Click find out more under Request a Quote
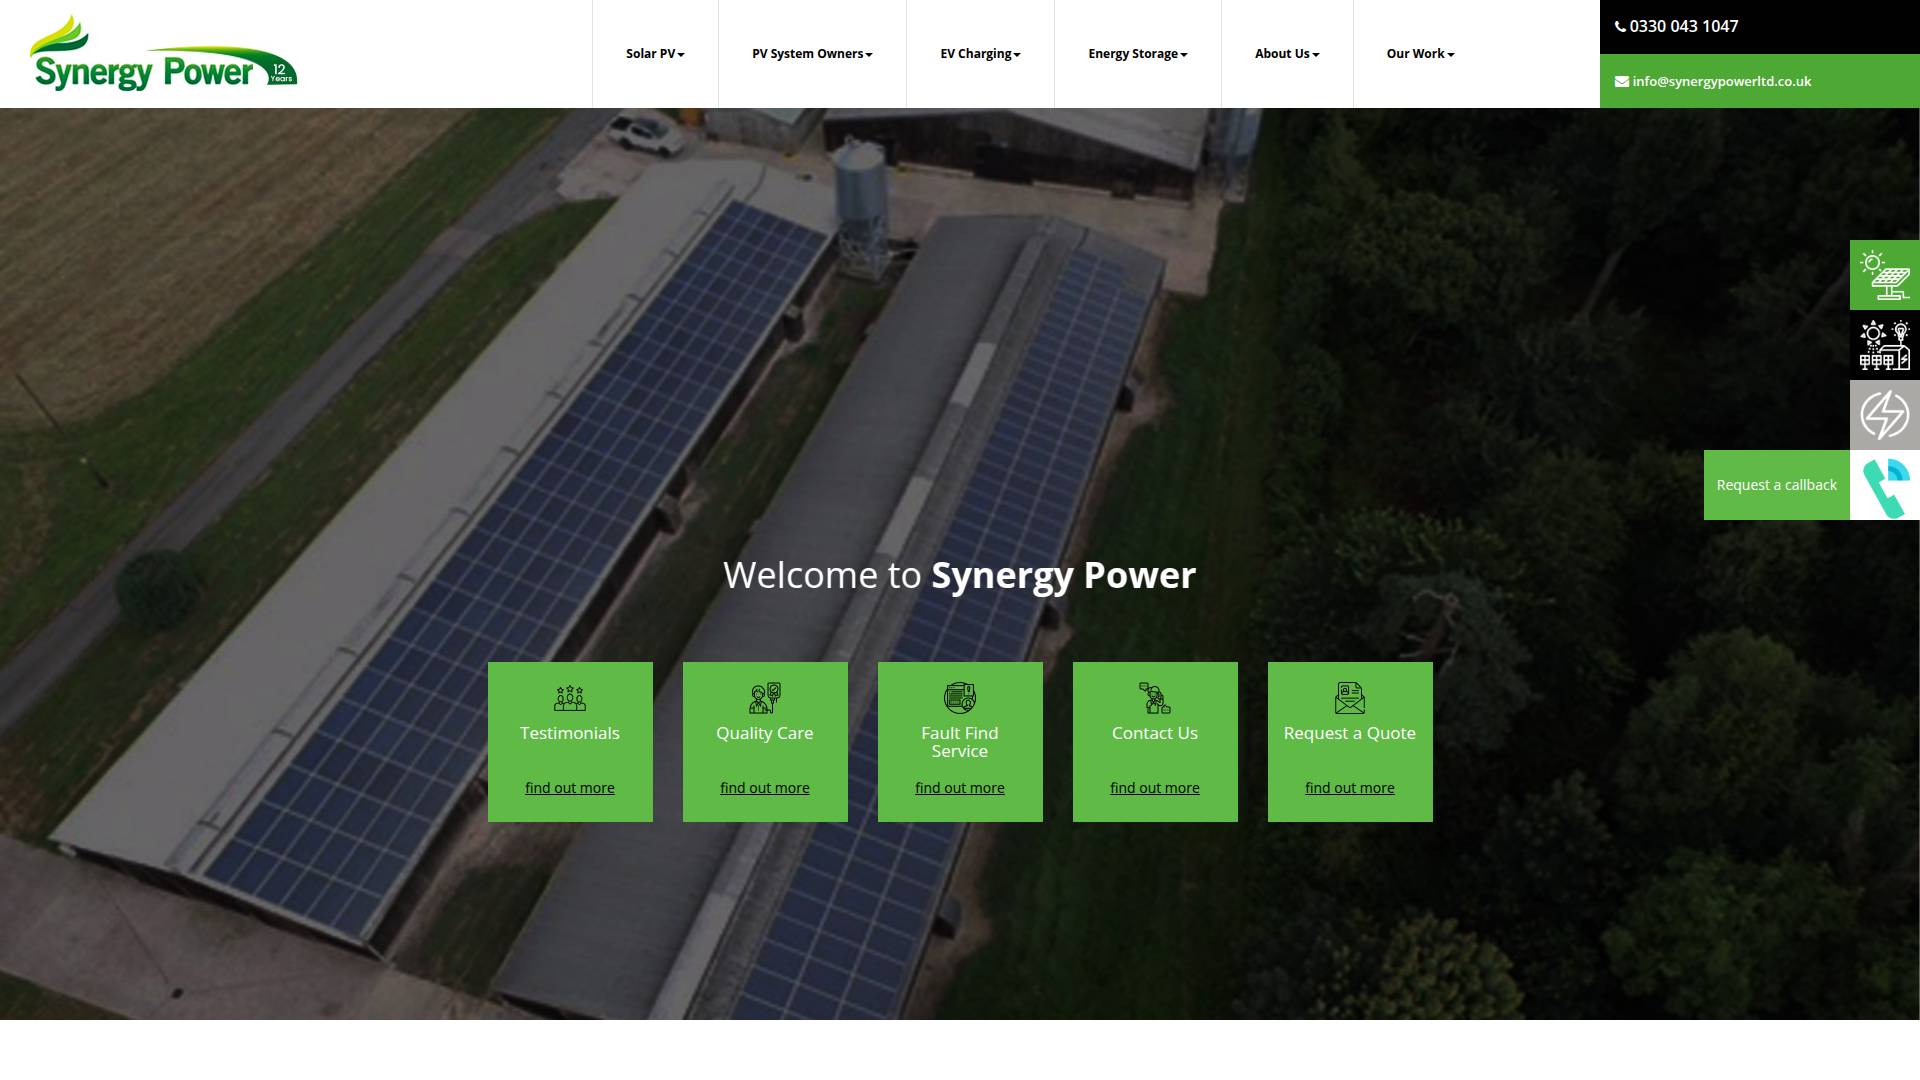 tap(1350, 788)
